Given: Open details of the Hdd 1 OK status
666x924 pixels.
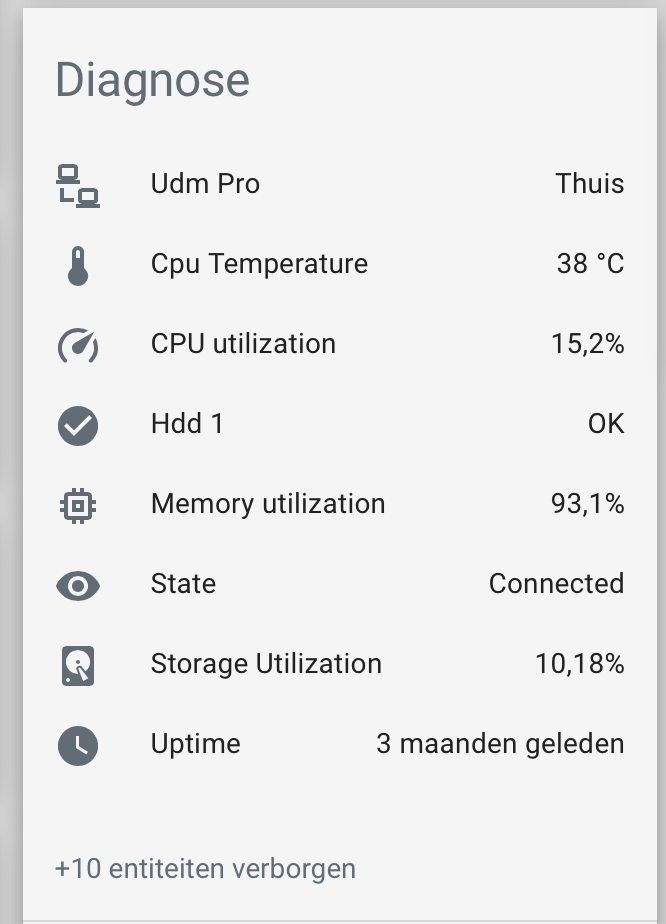Looking at the screenshot, I should point(605,424).
